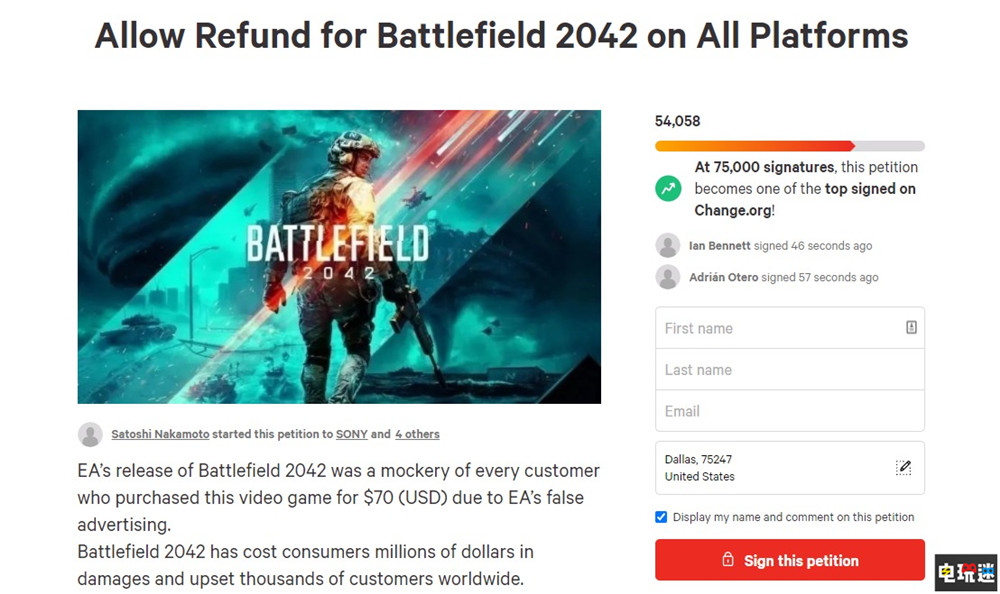Expand the "4 others" recipients link

coord(417,434)
